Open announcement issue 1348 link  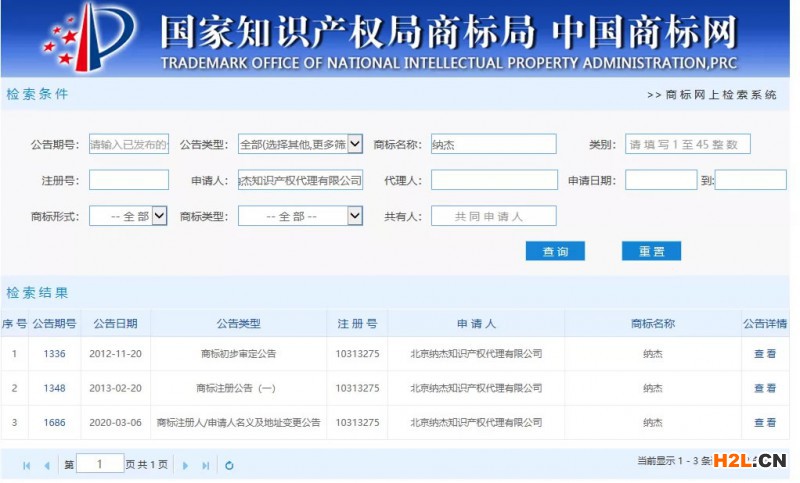pyautogui.click(x=55, y=388)
